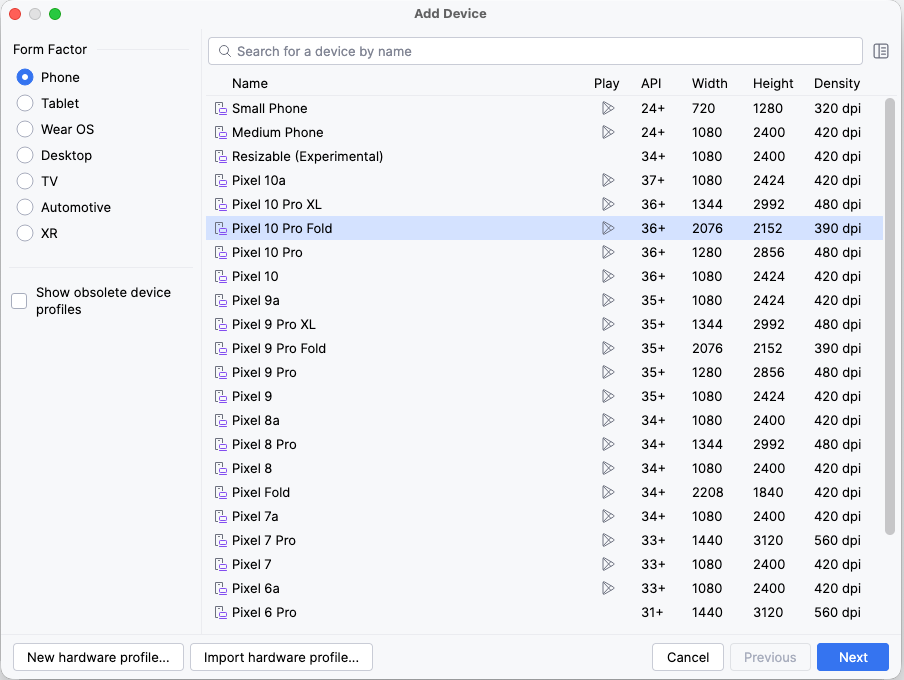
Task: Click the Form Factor heading
Action: (50, 50)
